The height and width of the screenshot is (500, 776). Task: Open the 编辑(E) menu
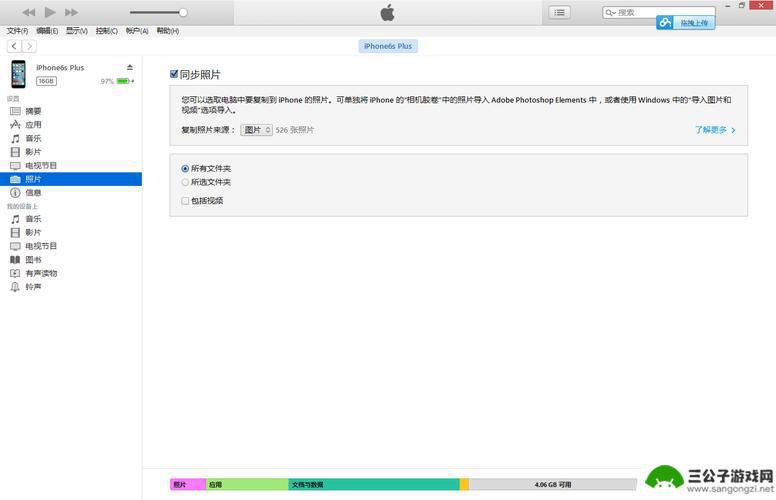47,31
